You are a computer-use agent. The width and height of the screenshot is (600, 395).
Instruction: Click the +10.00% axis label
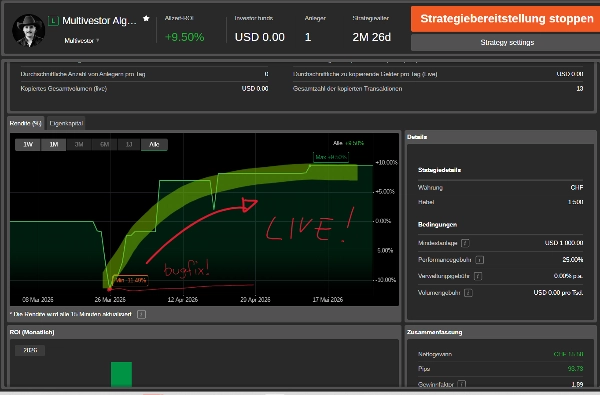coord(386,163)
